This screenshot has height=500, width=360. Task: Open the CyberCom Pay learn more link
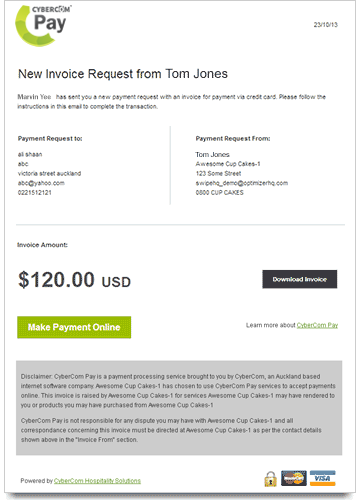pos(317,325)
